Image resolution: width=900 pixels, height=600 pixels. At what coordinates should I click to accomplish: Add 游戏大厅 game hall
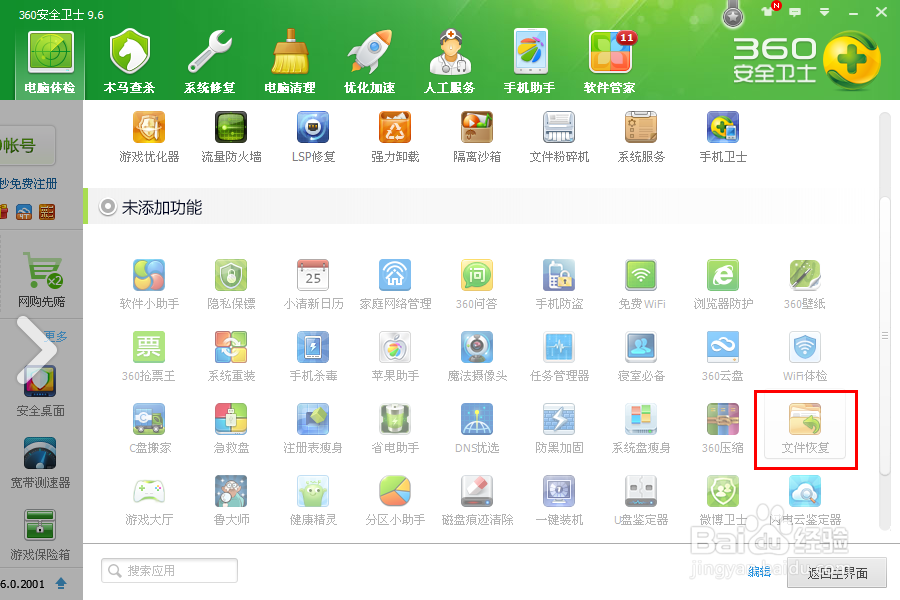149,501
